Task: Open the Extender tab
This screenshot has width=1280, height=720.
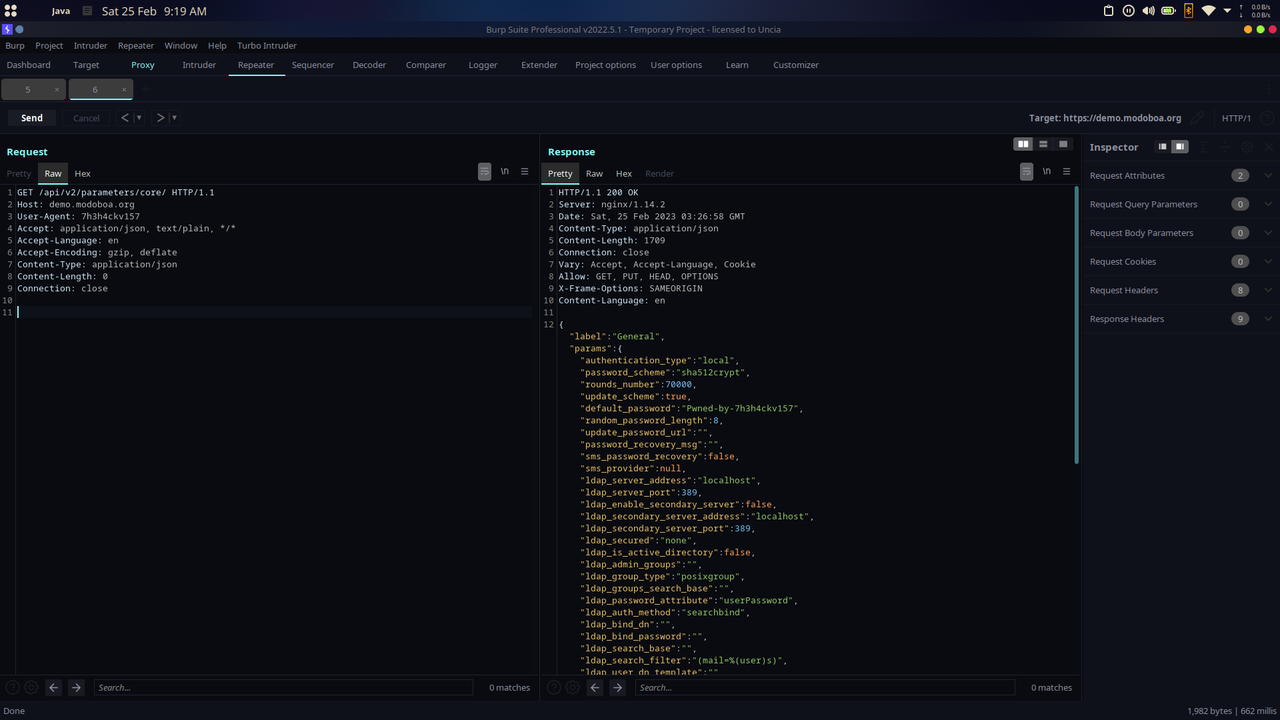Action: (539, 65)
